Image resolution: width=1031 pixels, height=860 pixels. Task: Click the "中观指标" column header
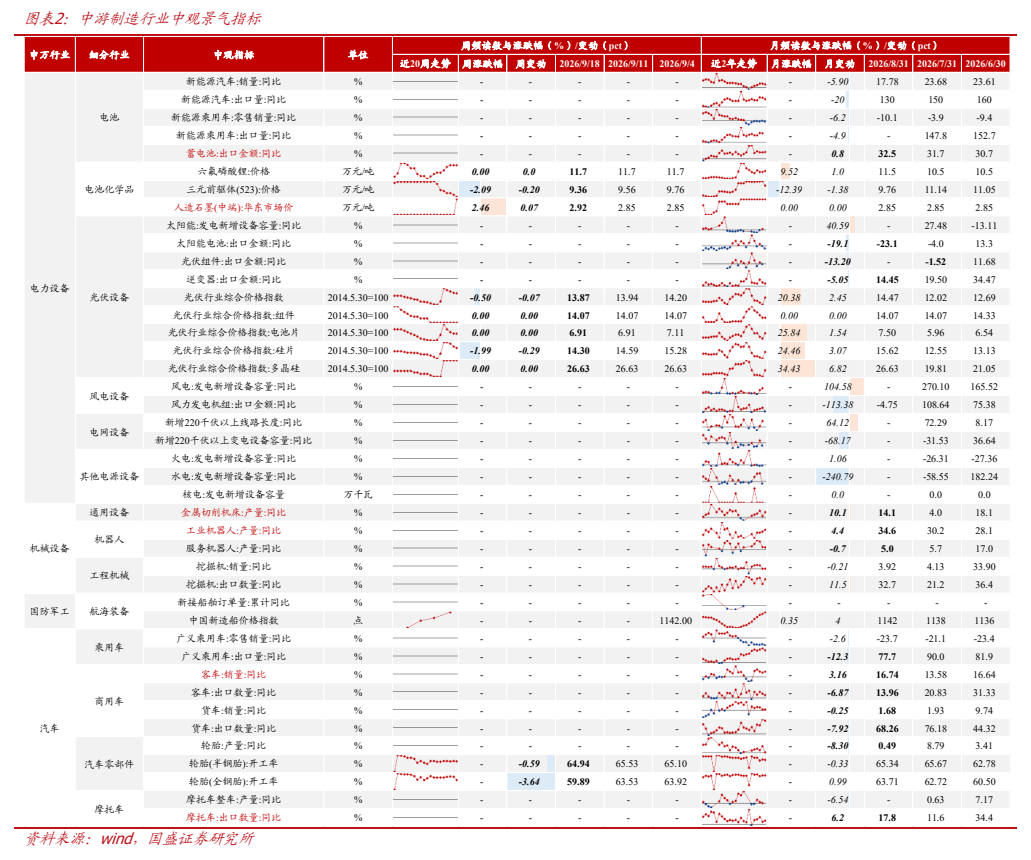tap(233, 55)
